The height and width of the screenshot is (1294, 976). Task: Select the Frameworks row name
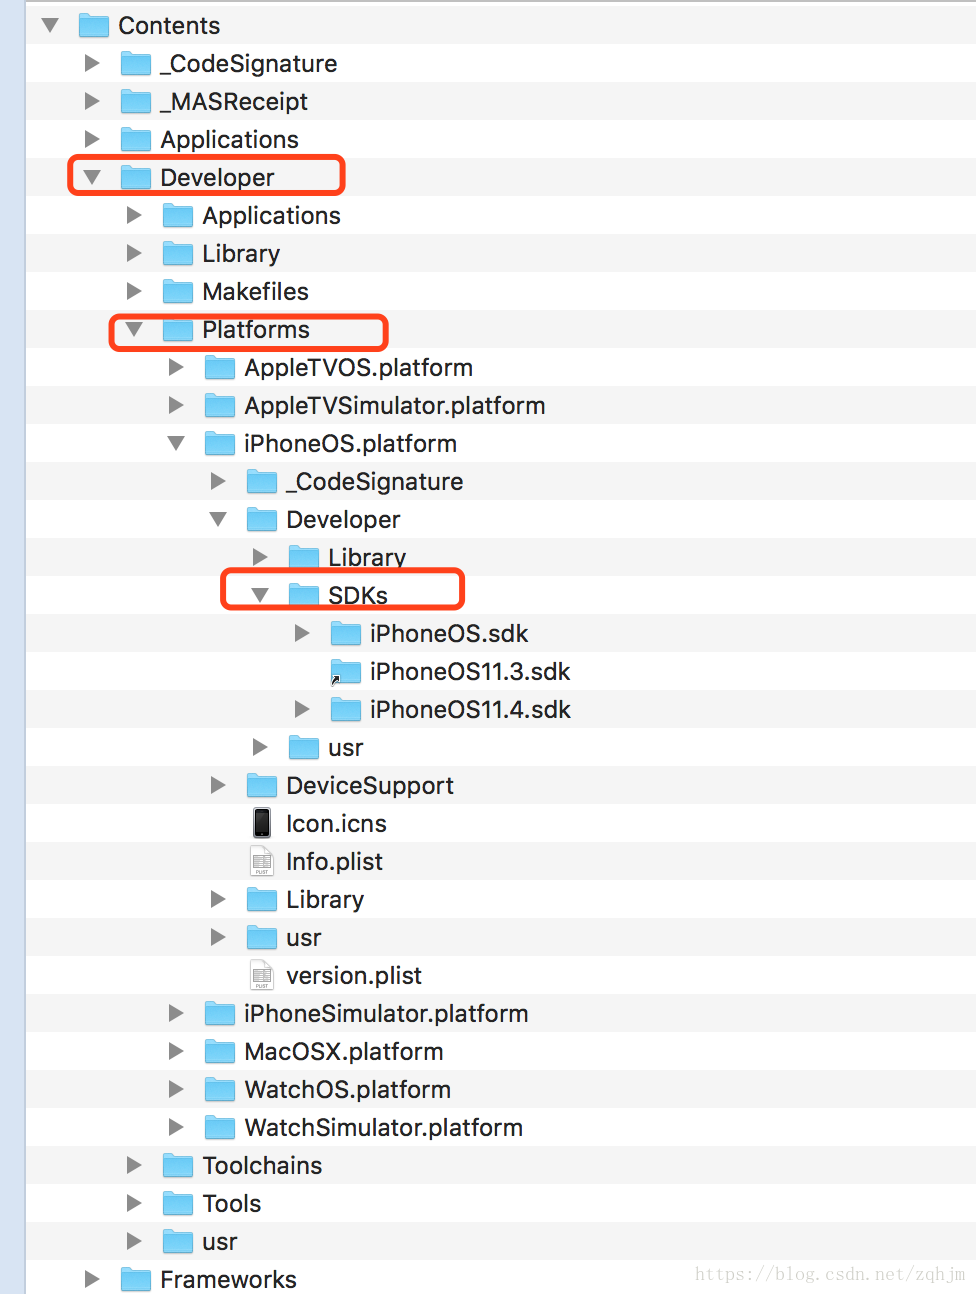pos(228,1279)
